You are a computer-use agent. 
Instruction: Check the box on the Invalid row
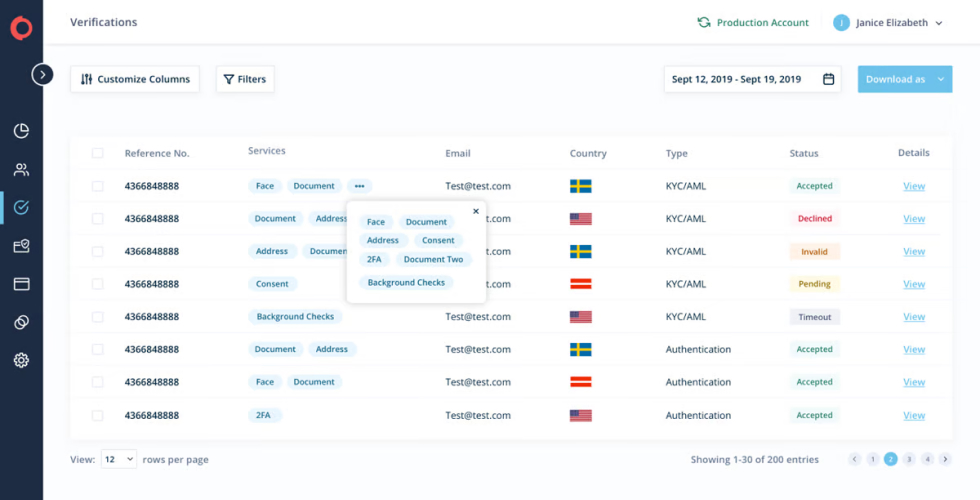click(x=98, y=251)
